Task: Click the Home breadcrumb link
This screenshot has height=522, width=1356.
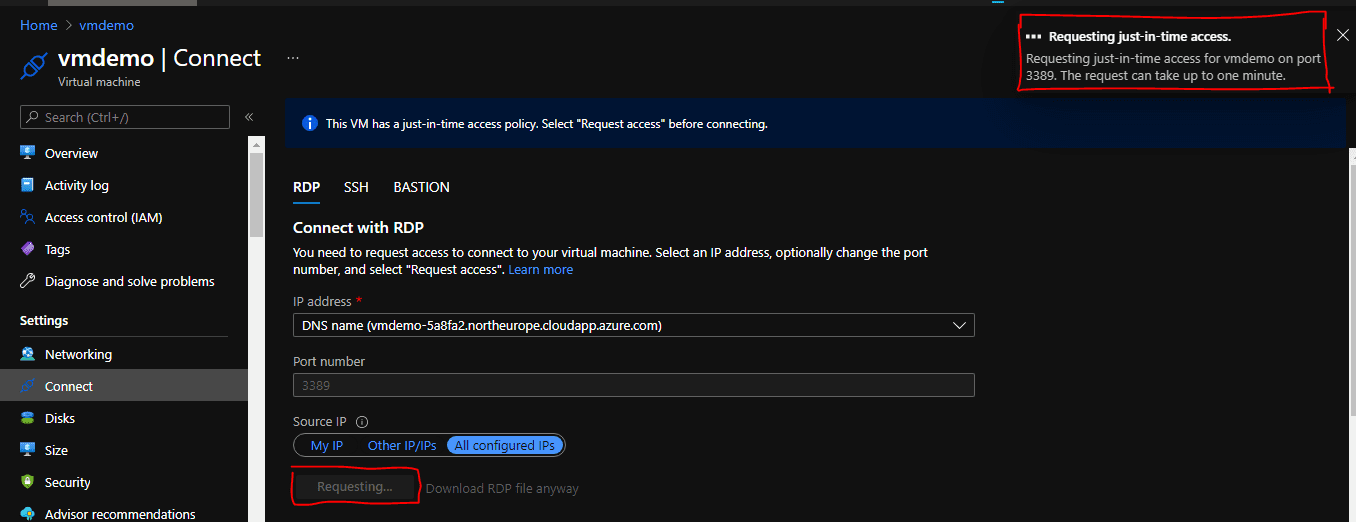Action: coord(38,25)
